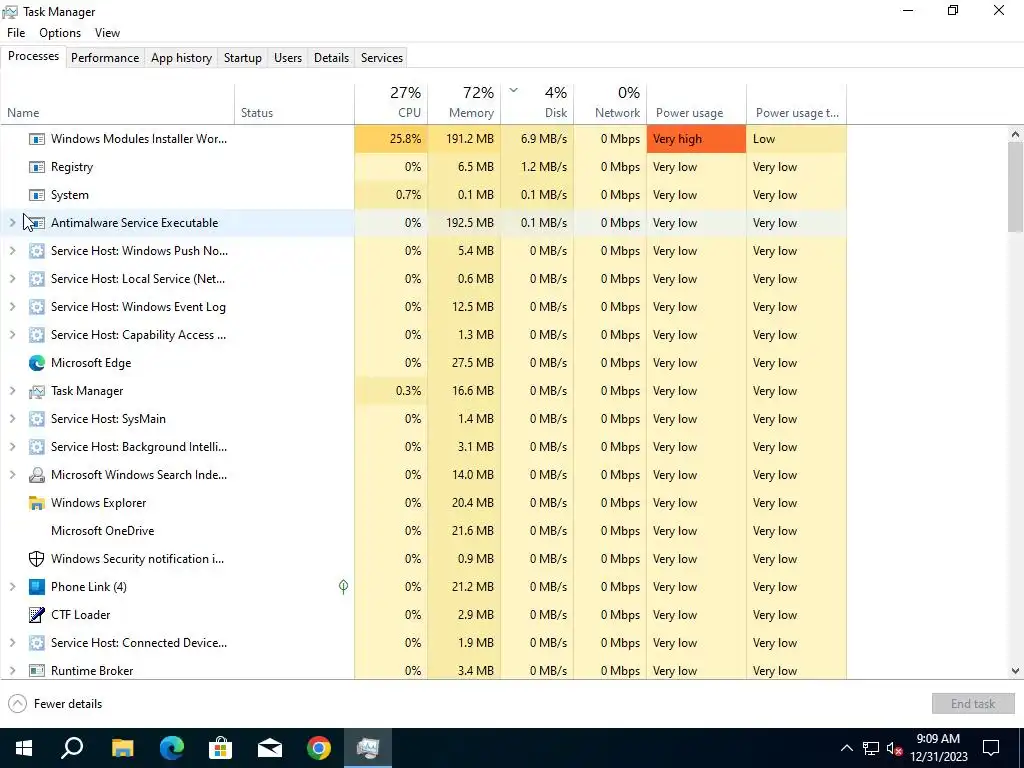Click the Capability Access service gear icon
The width and height of the screenshot is (1024, 768).
click(x=37, y=336)
